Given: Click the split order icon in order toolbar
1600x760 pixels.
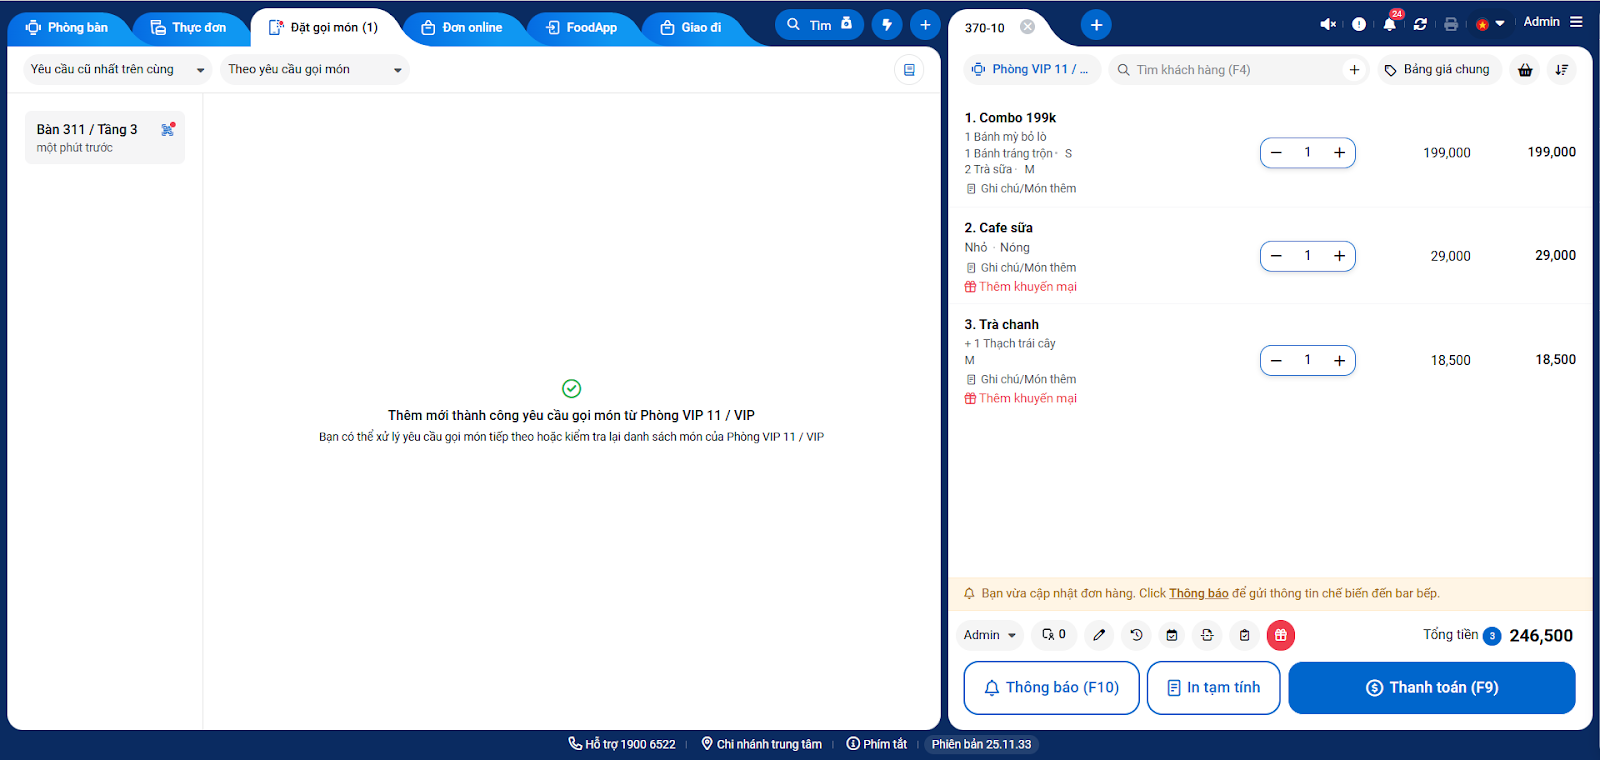Looking at the screenshot, I should pos(1207,635).
